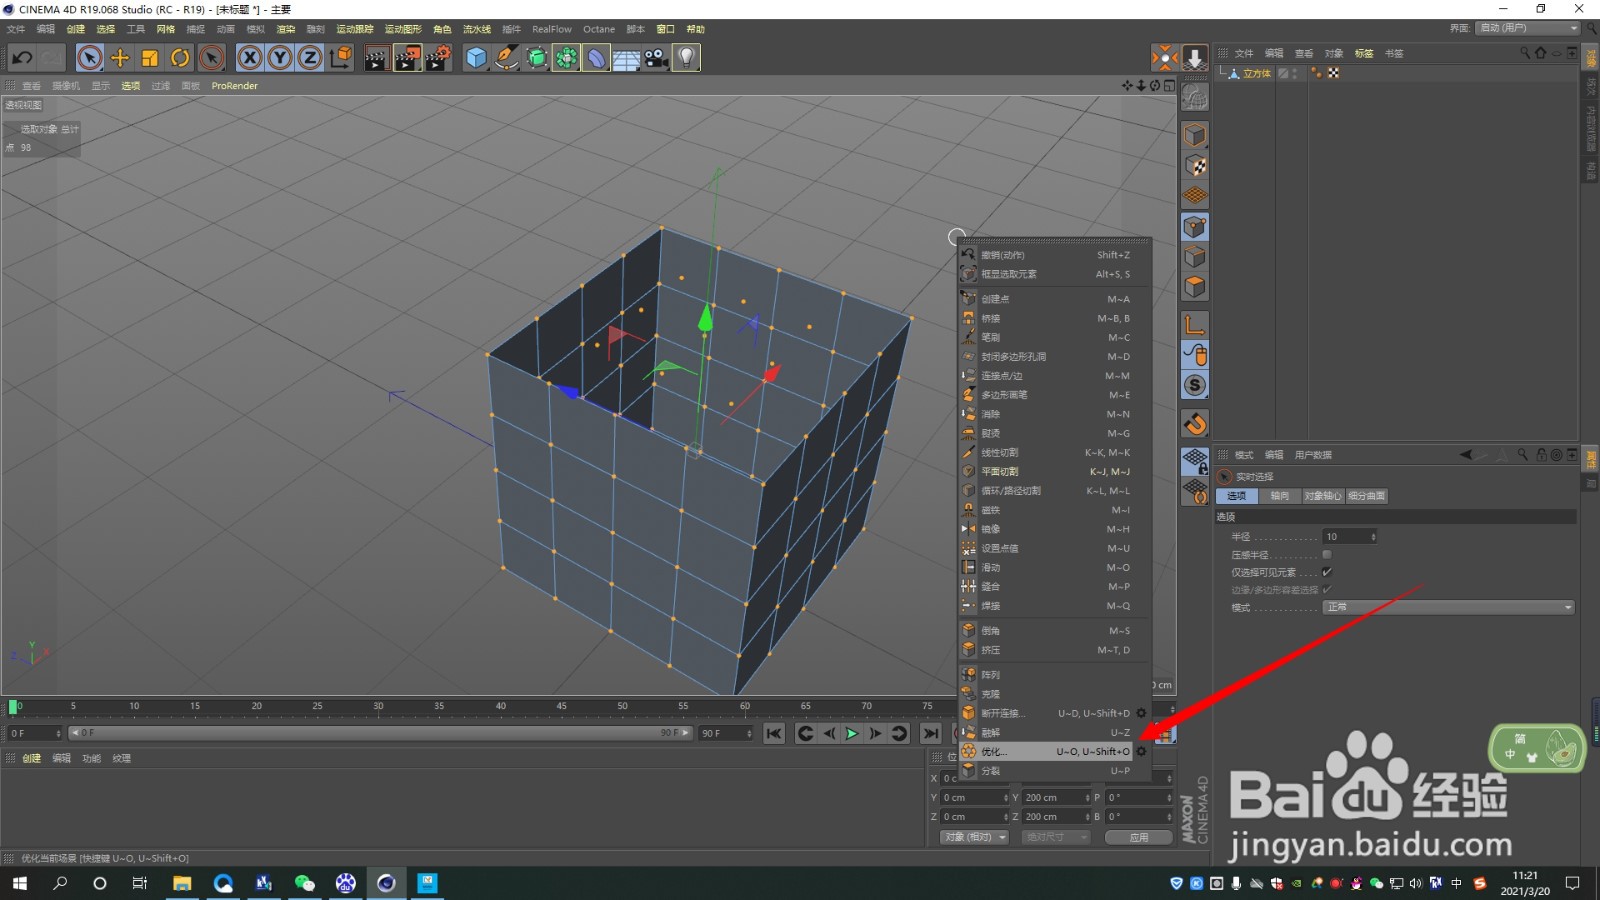Switch to the 细分曲面 tab
This screenshot has height=900, width=1600.
pos(1366,496)
